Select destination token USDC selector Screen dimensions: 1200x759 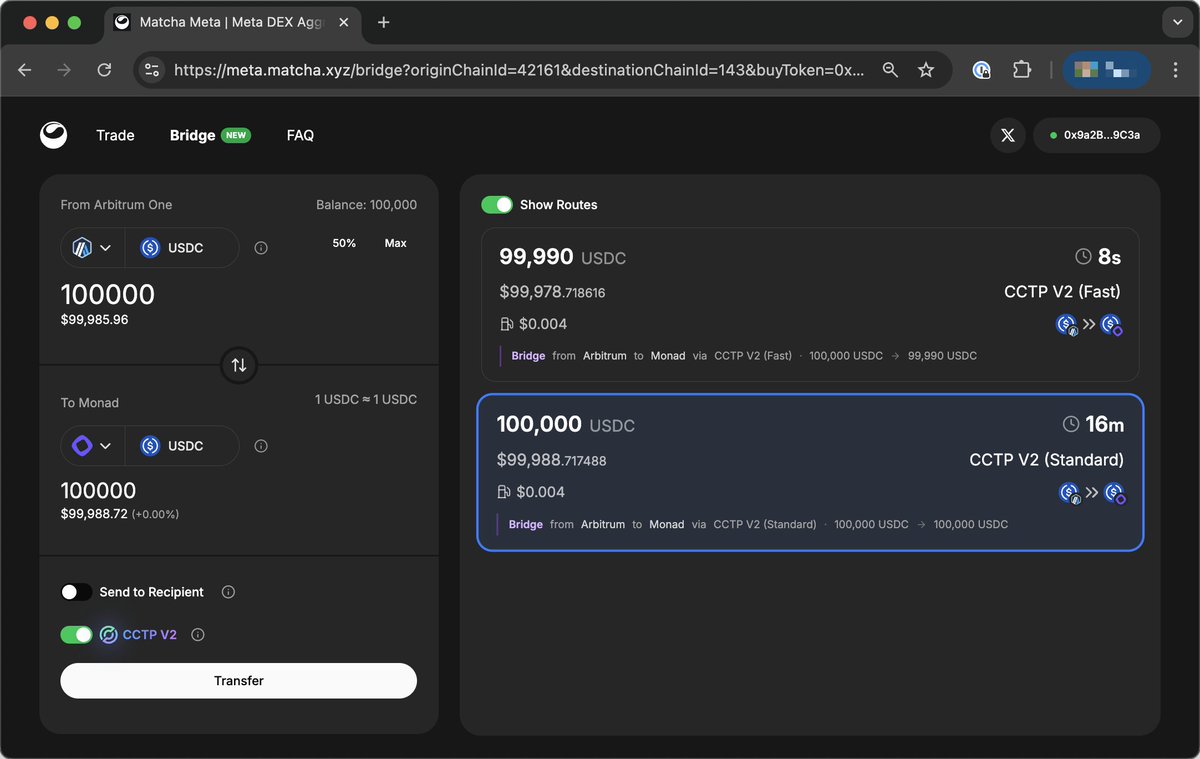(x=182, y=446)
